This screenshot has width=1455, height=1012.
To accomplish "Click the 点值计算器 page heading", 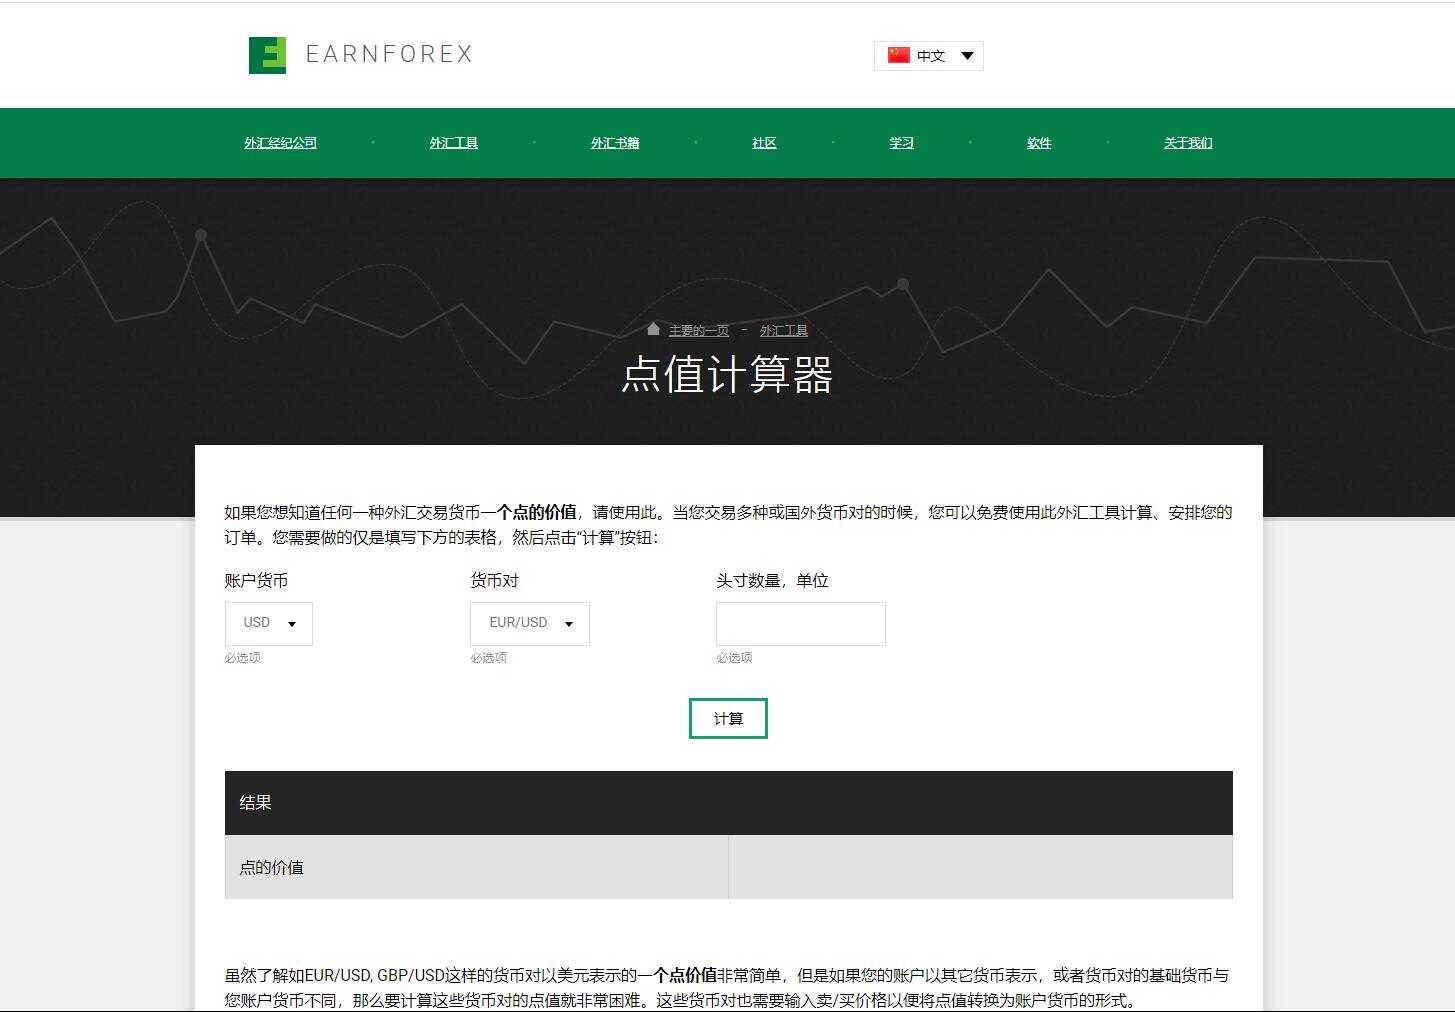I will pyautogui.click(x=727, y=376).
